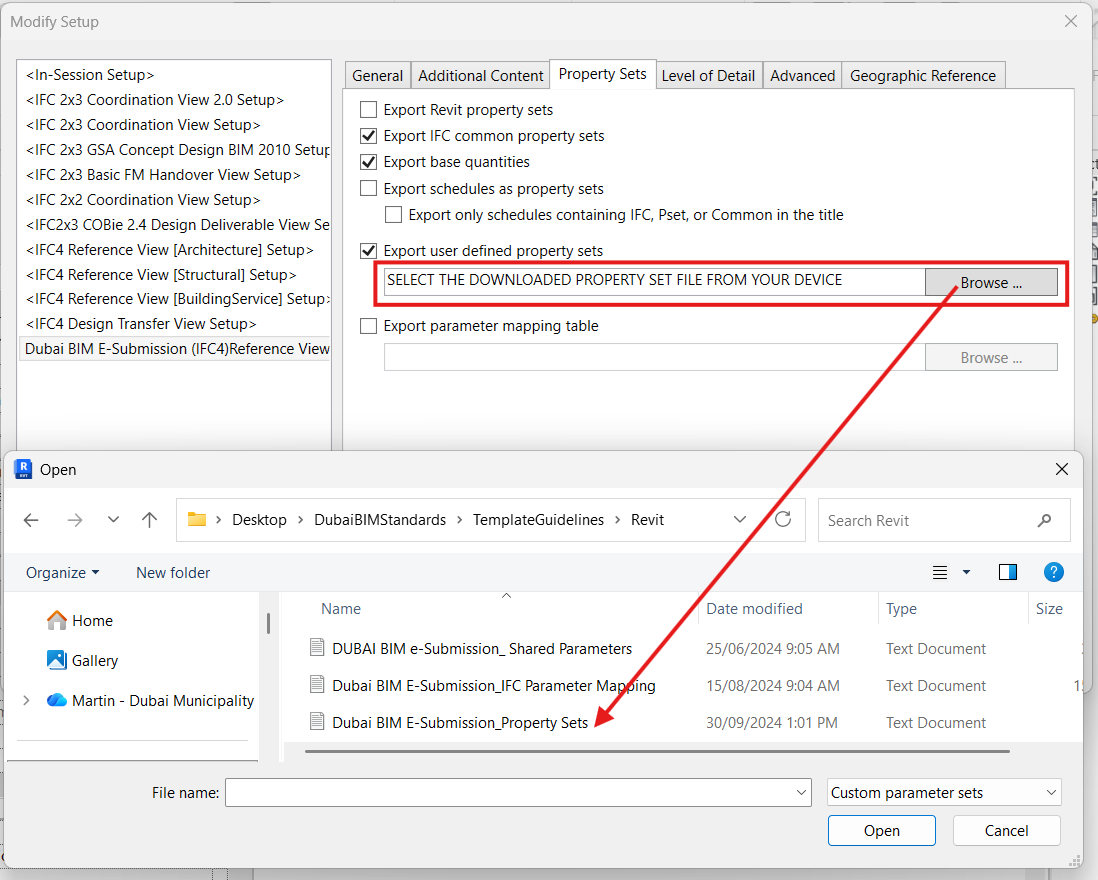Uncheck Export user defined property sets
This screenshot has height=880, width=1098.
(x=368, y=250)
